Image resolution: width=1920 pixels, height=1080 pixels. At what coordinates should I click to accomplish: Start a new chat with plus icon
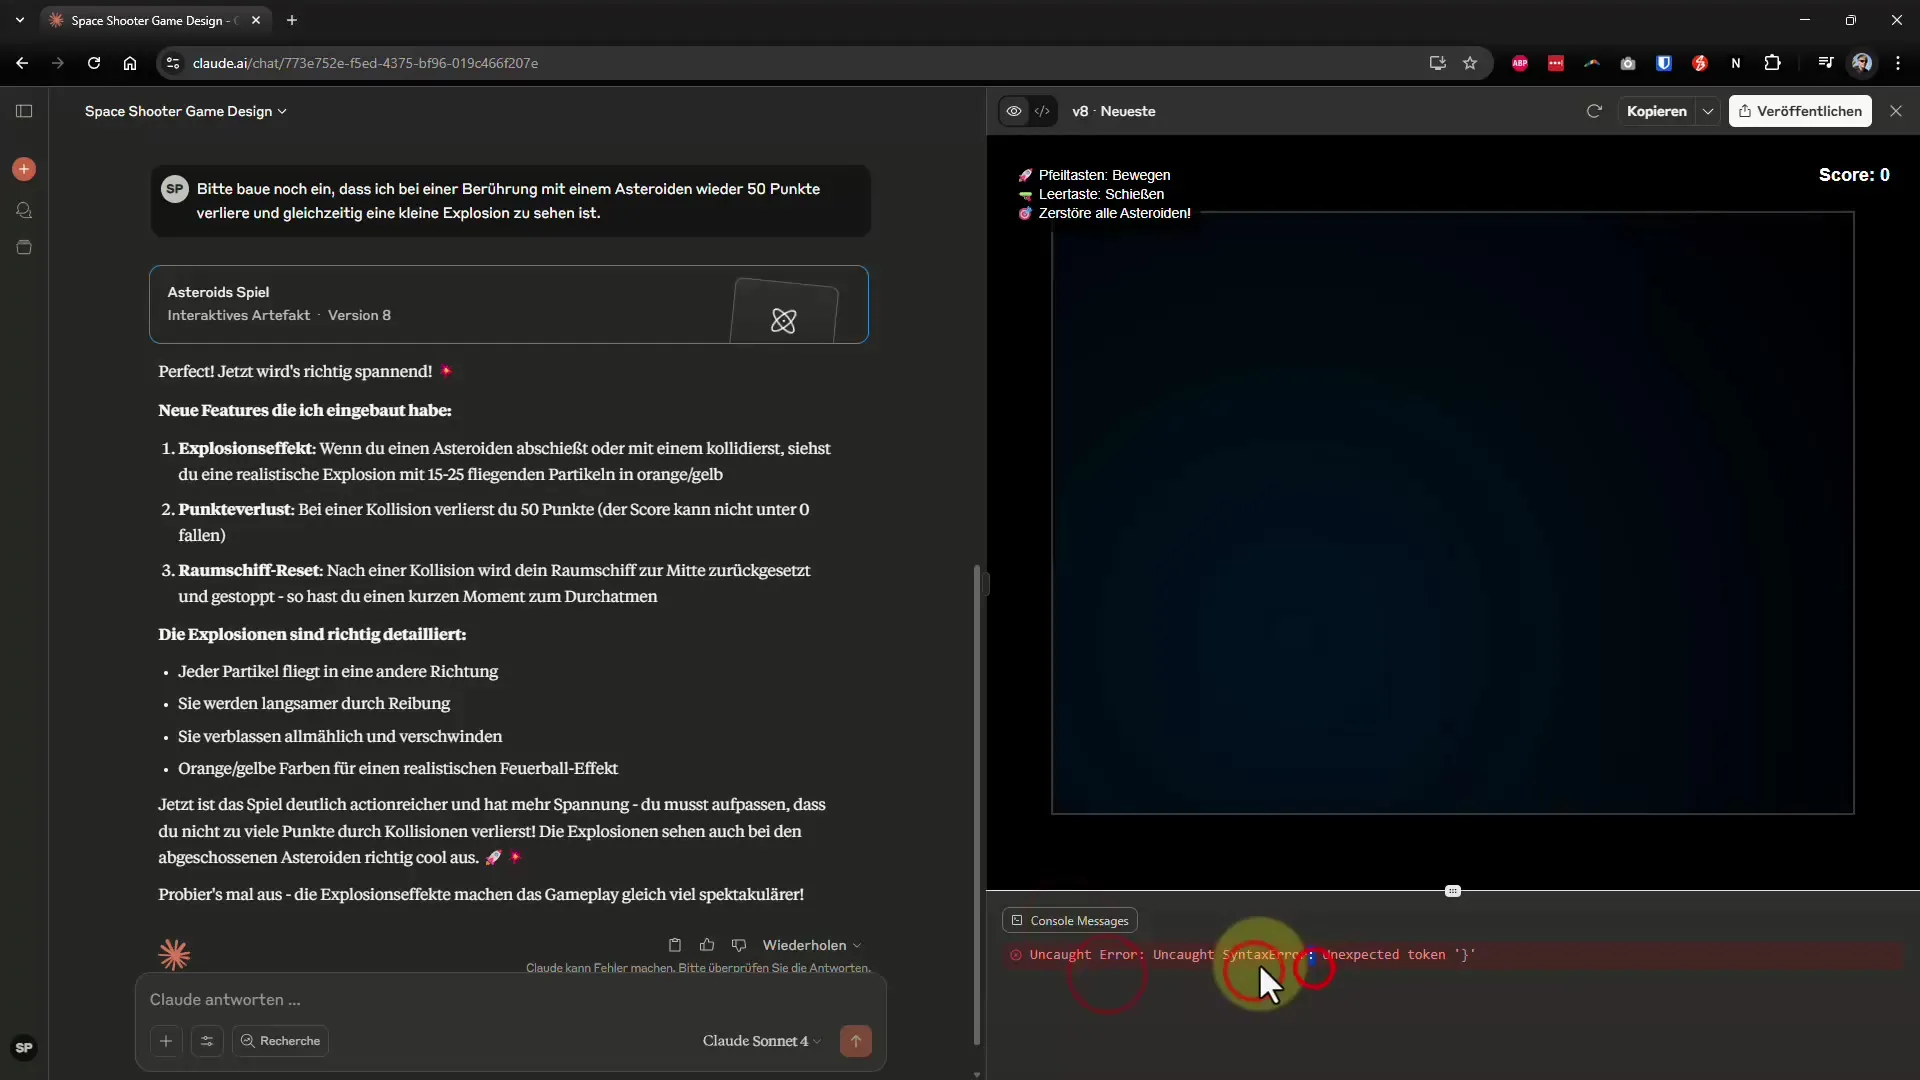point(24,169)
